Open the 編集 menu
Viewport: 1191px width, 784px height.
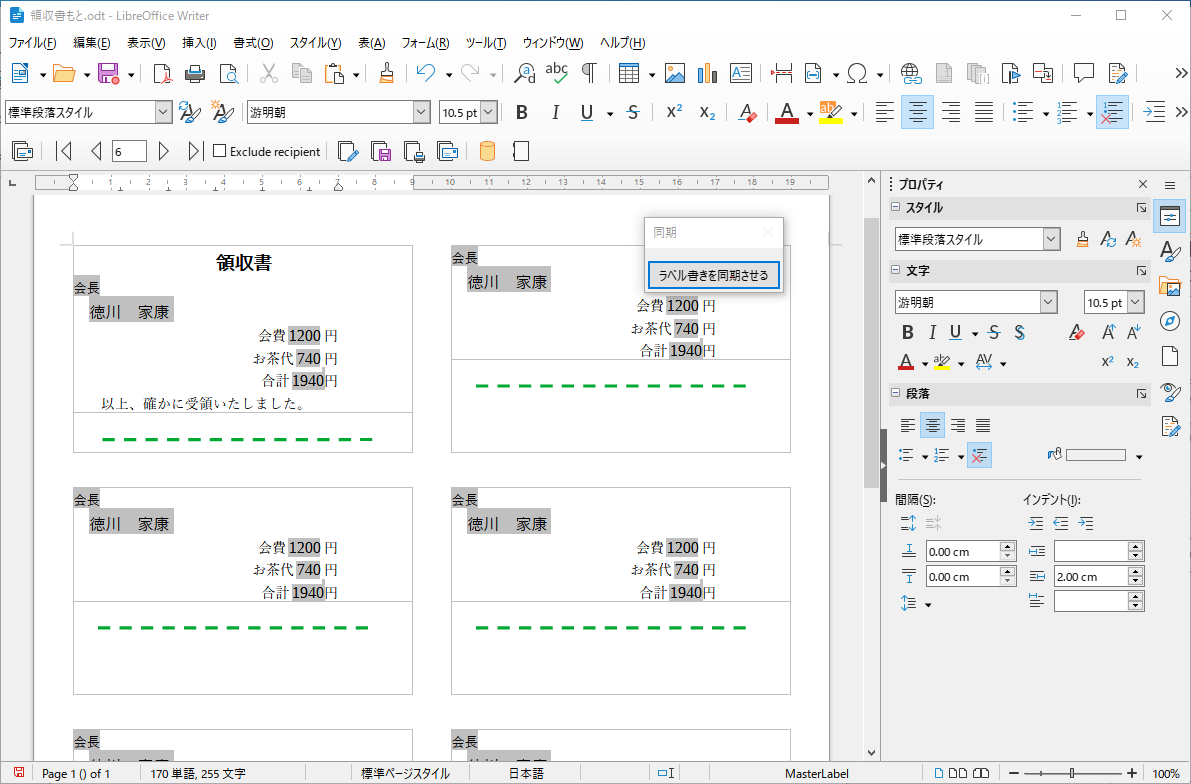click(91, 43)
